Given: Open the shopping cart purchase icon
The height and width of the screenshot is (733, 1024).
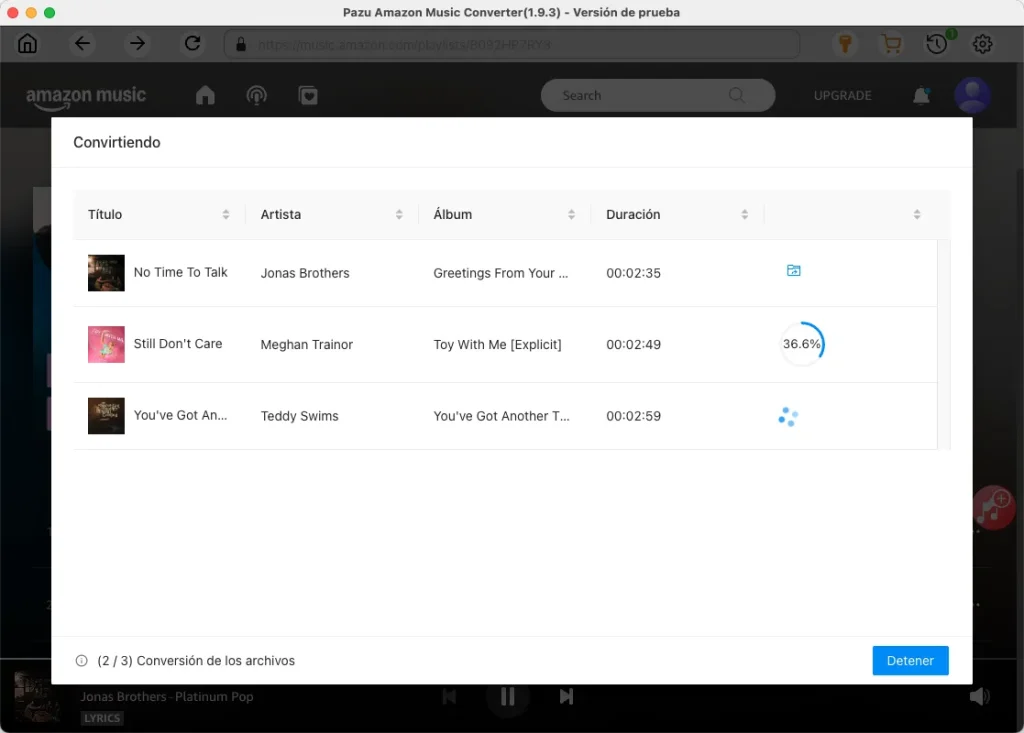Looking at the screenshot, I should (x=891, y=44).
